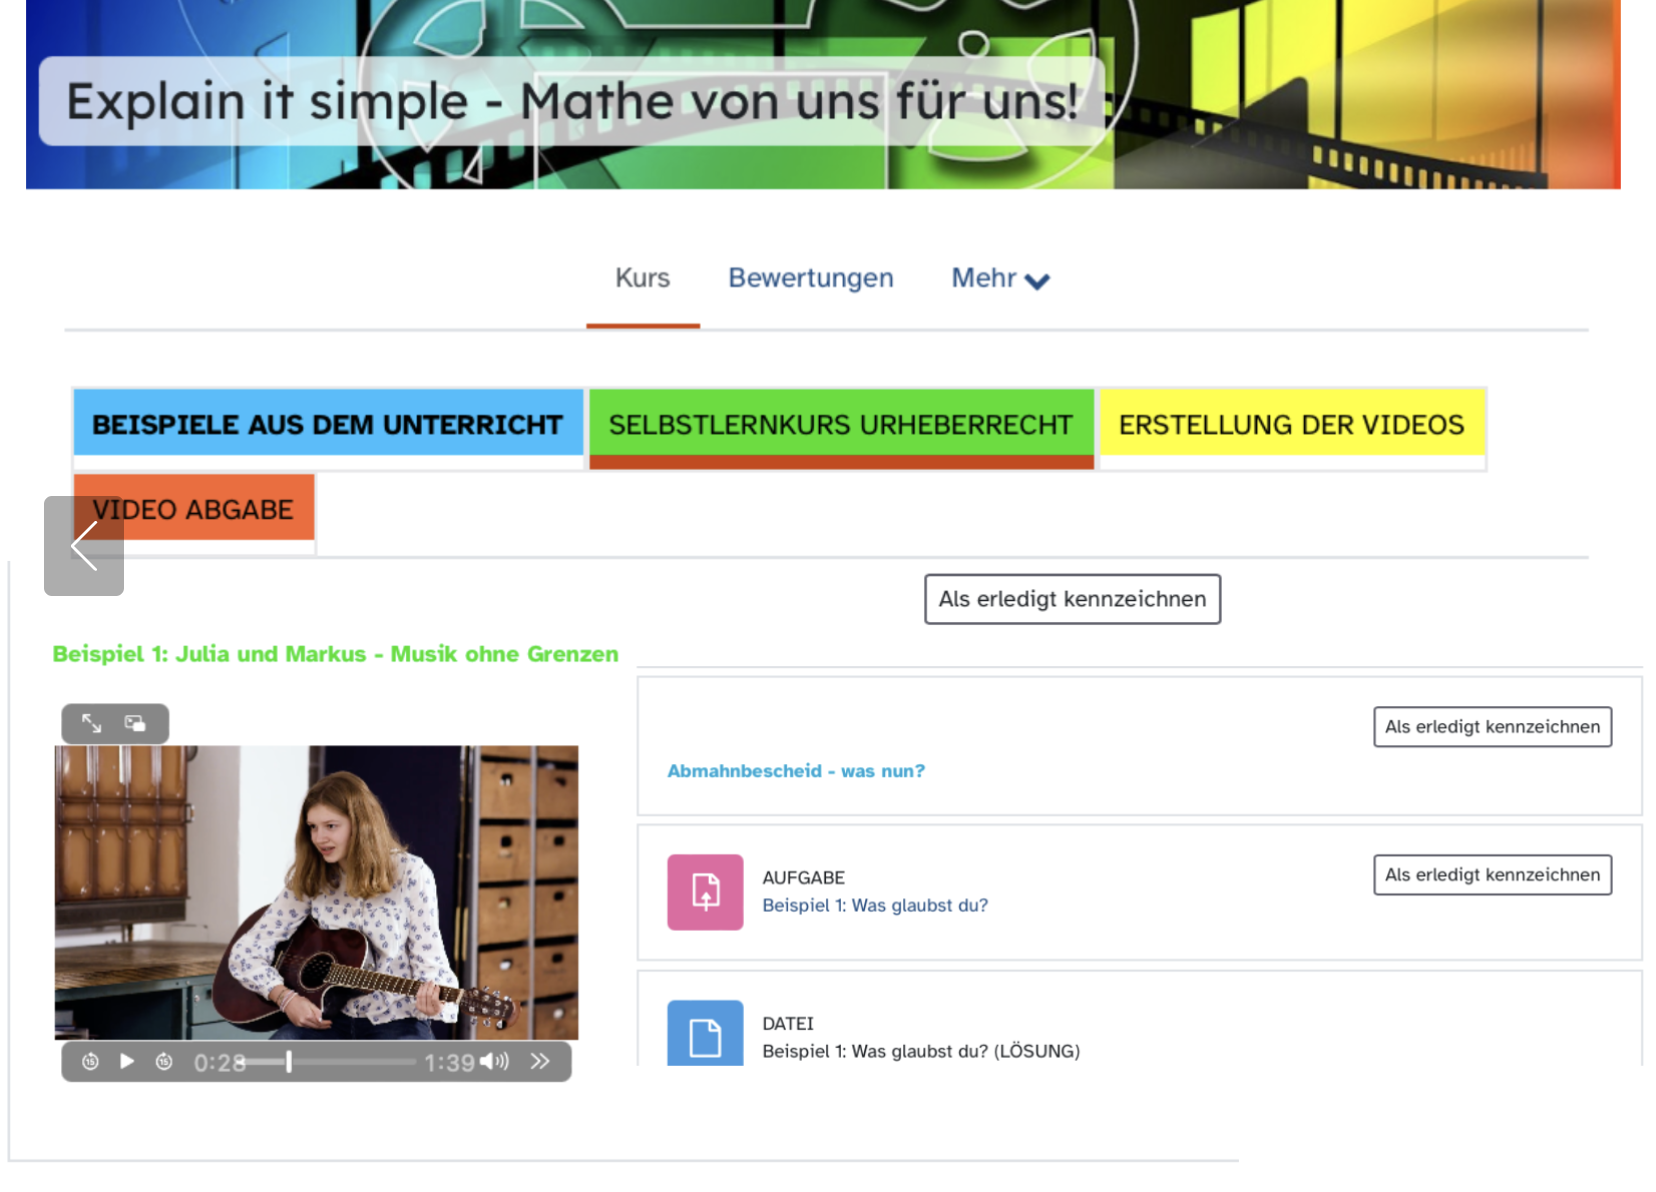Expand the Mehr dropdown menu

tap(1000, 278)
